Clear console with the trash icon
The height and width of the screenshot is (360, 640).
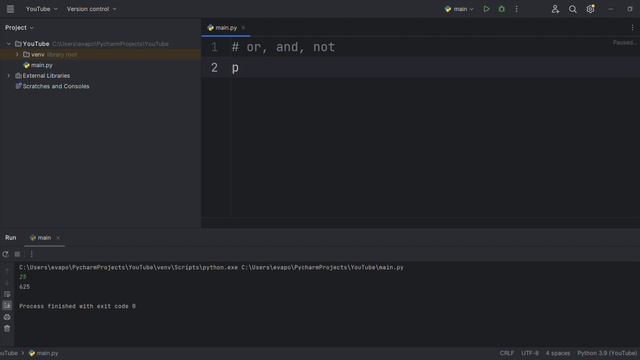(x=7, y=328)
